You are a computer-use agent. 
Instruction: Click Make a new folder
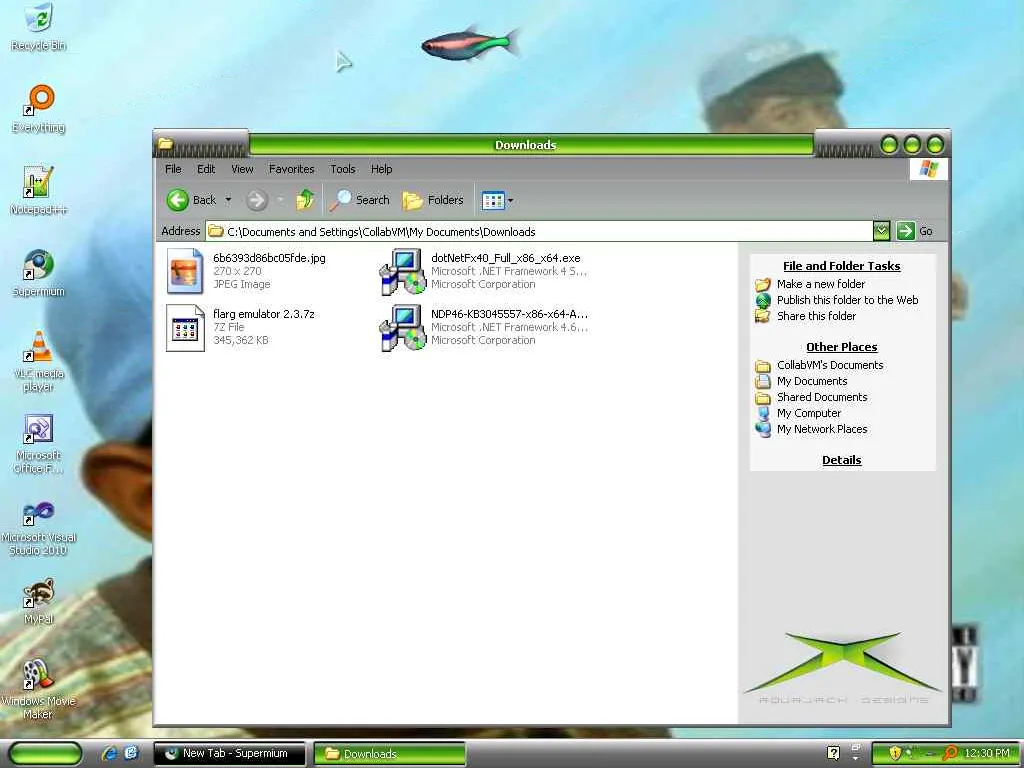tap(820, 284)
